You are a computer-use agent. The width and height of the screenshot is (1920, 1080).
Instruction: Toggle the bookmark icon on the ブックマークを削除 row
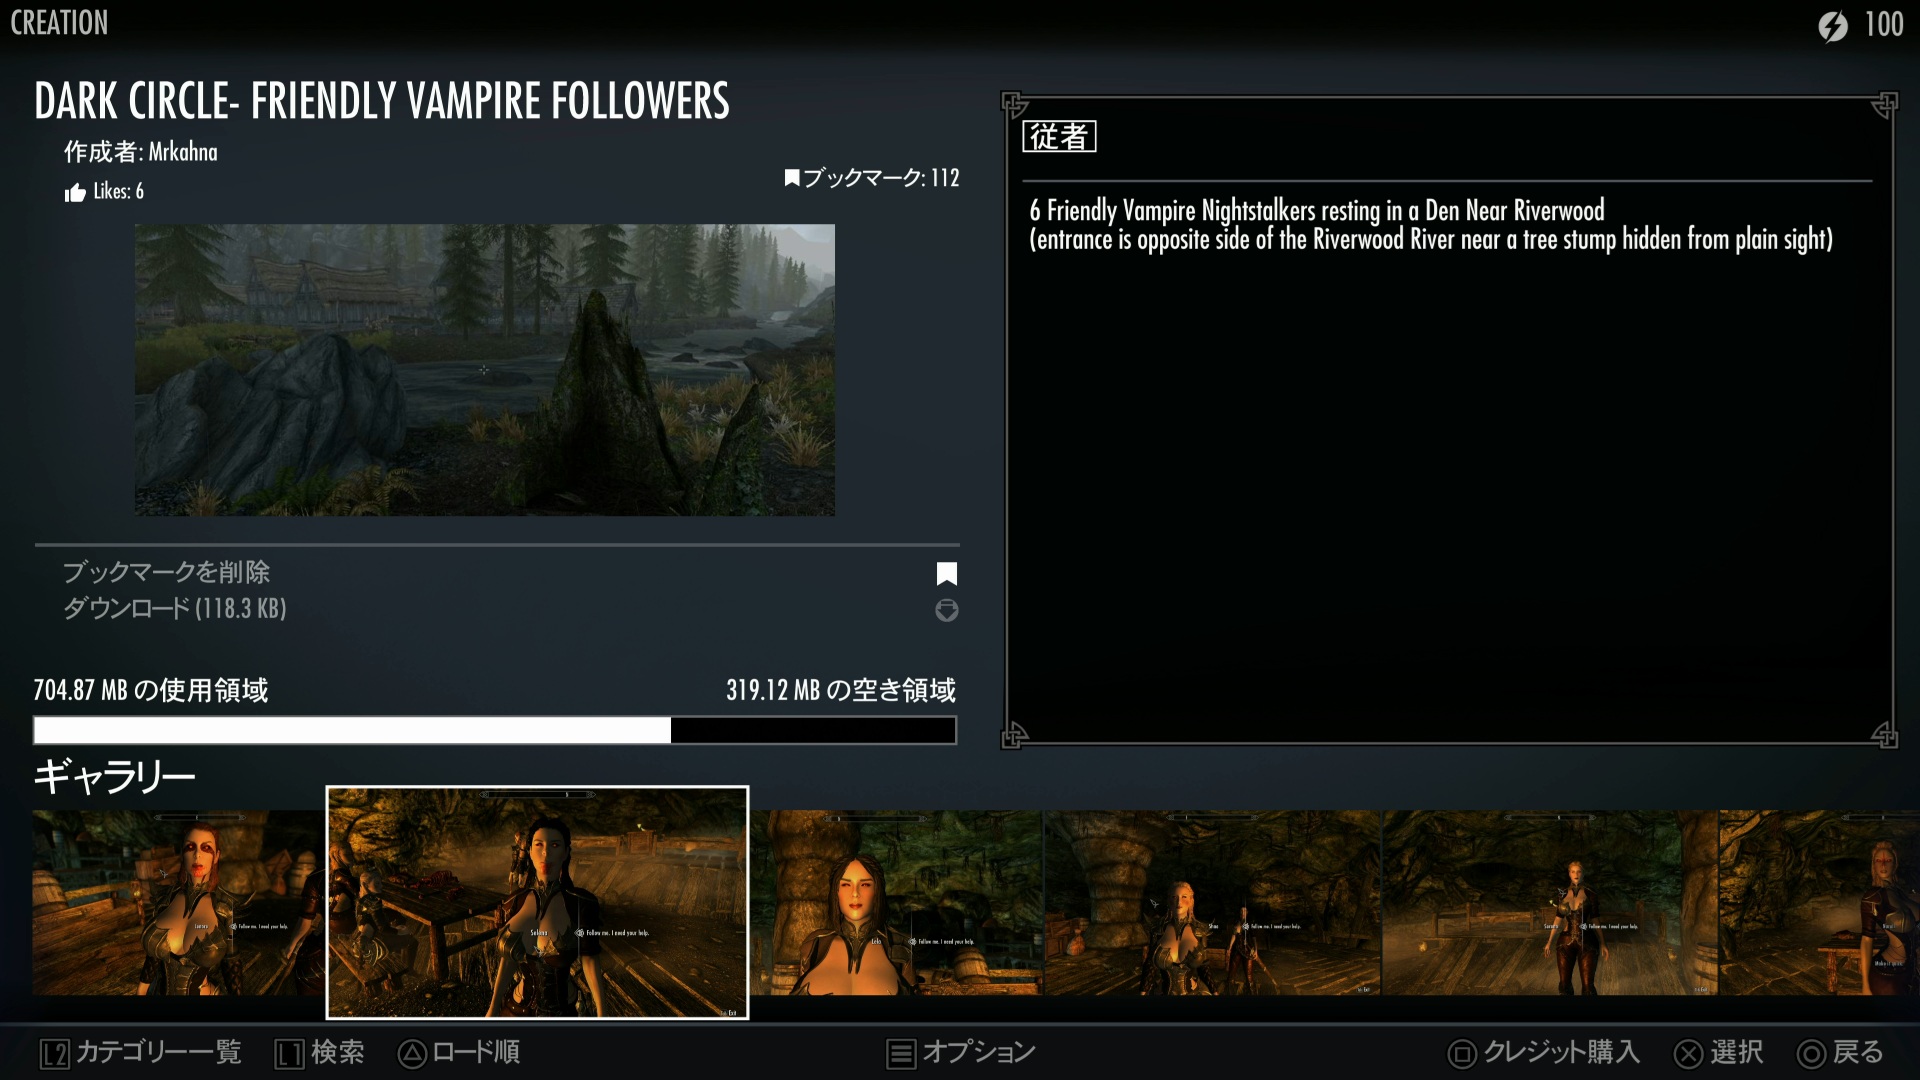tap(946, 573)
